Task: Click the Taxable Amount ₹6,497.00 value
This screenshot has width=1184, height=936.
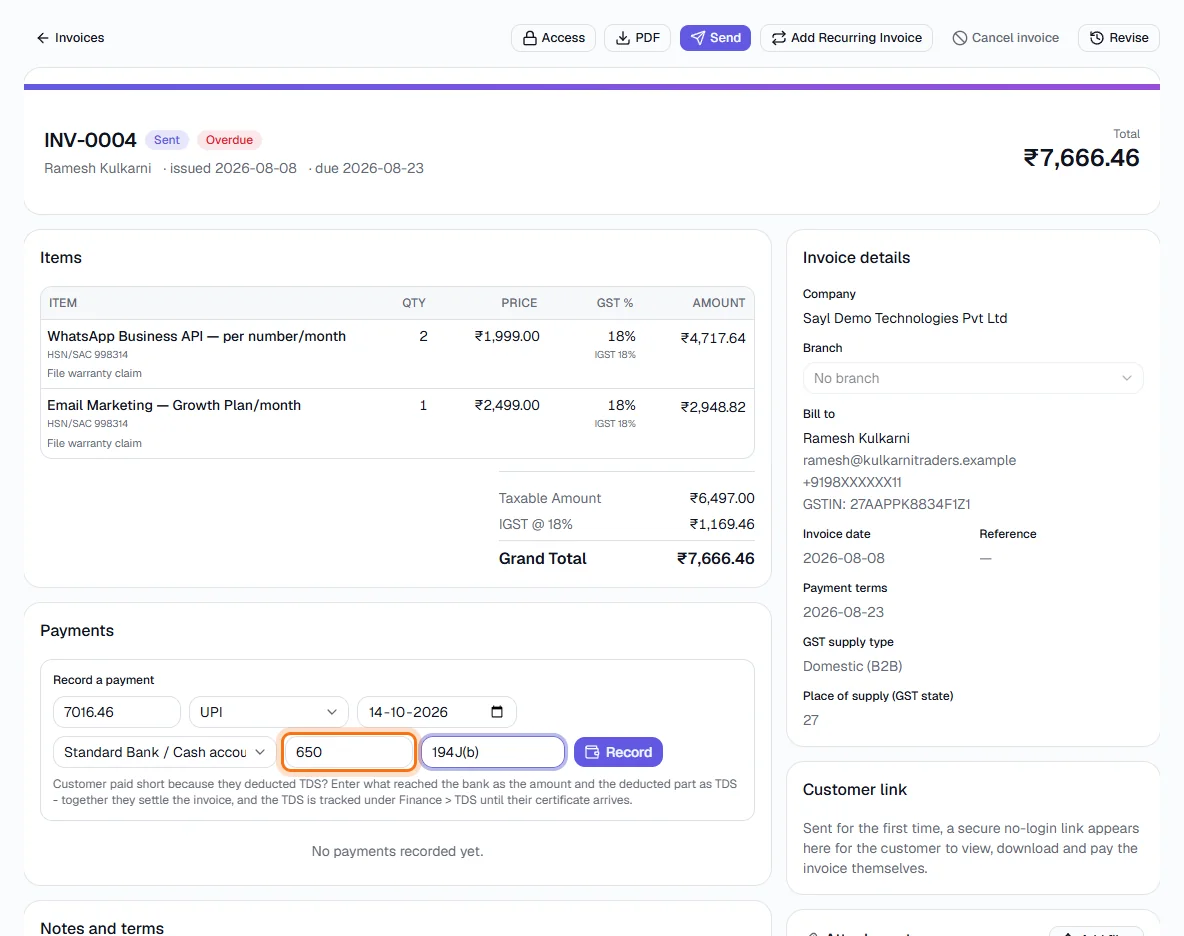Action: tap(721, 498)
